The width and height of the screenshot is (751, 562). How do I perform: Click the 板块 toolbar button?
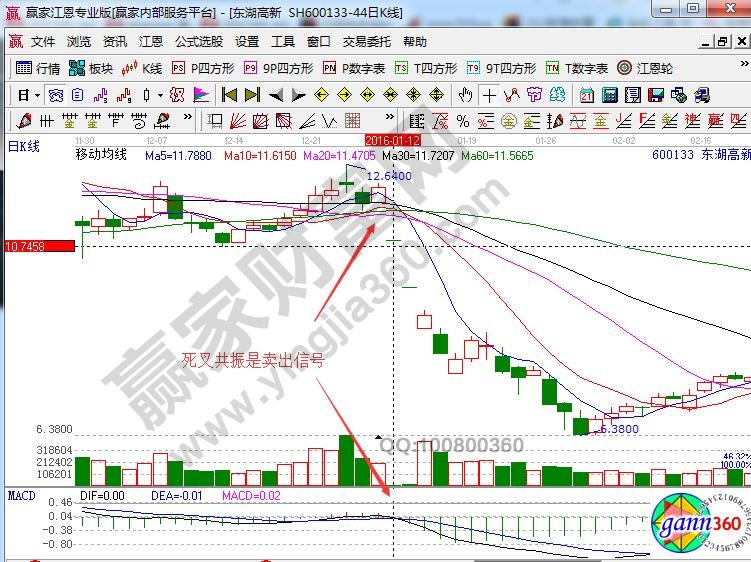point(91,69)
